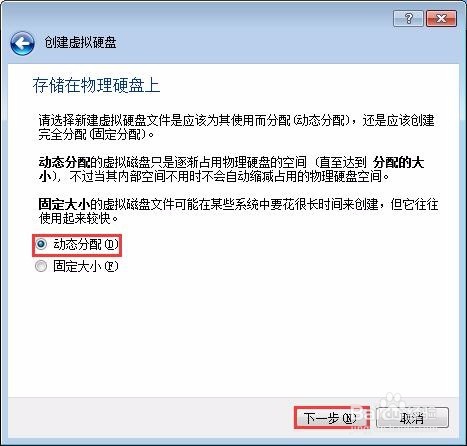Click the blank white area below options
Image resolution: width=467 pixels, height=446 pixels.
233,333
